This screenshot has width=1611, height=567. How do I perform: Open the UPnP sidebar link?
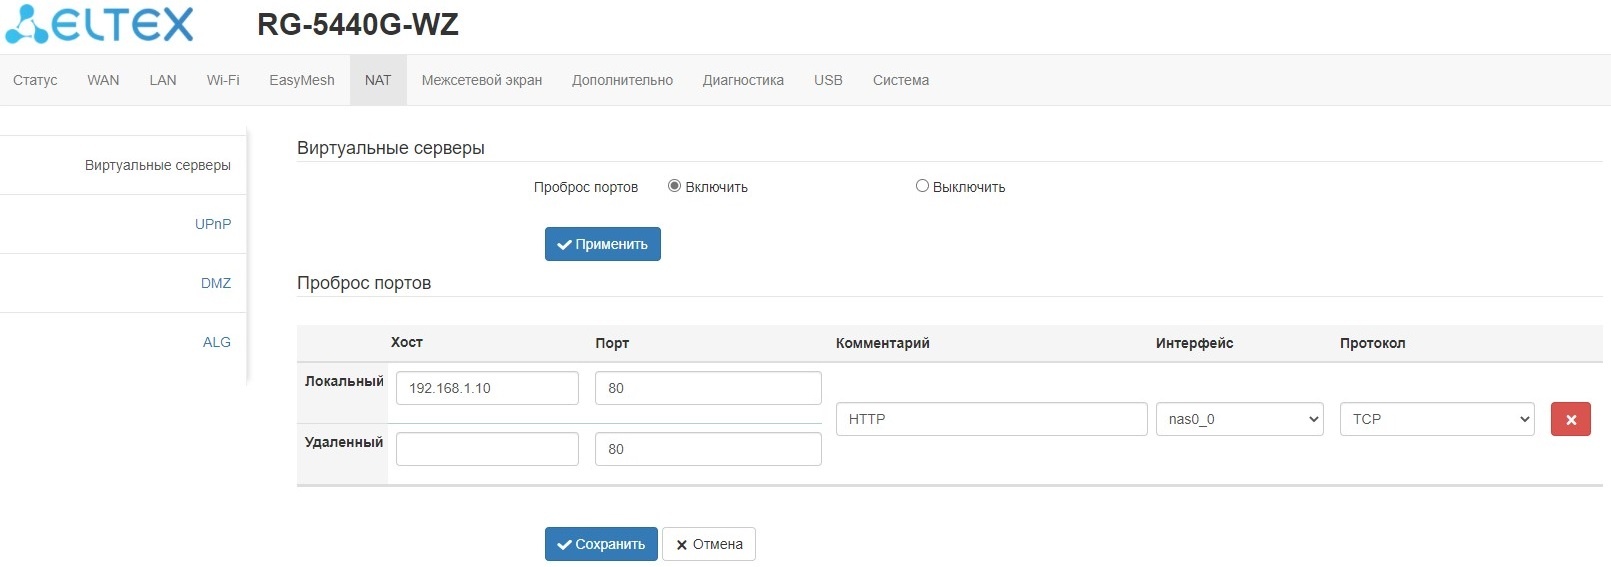click(x=213, y=224)
